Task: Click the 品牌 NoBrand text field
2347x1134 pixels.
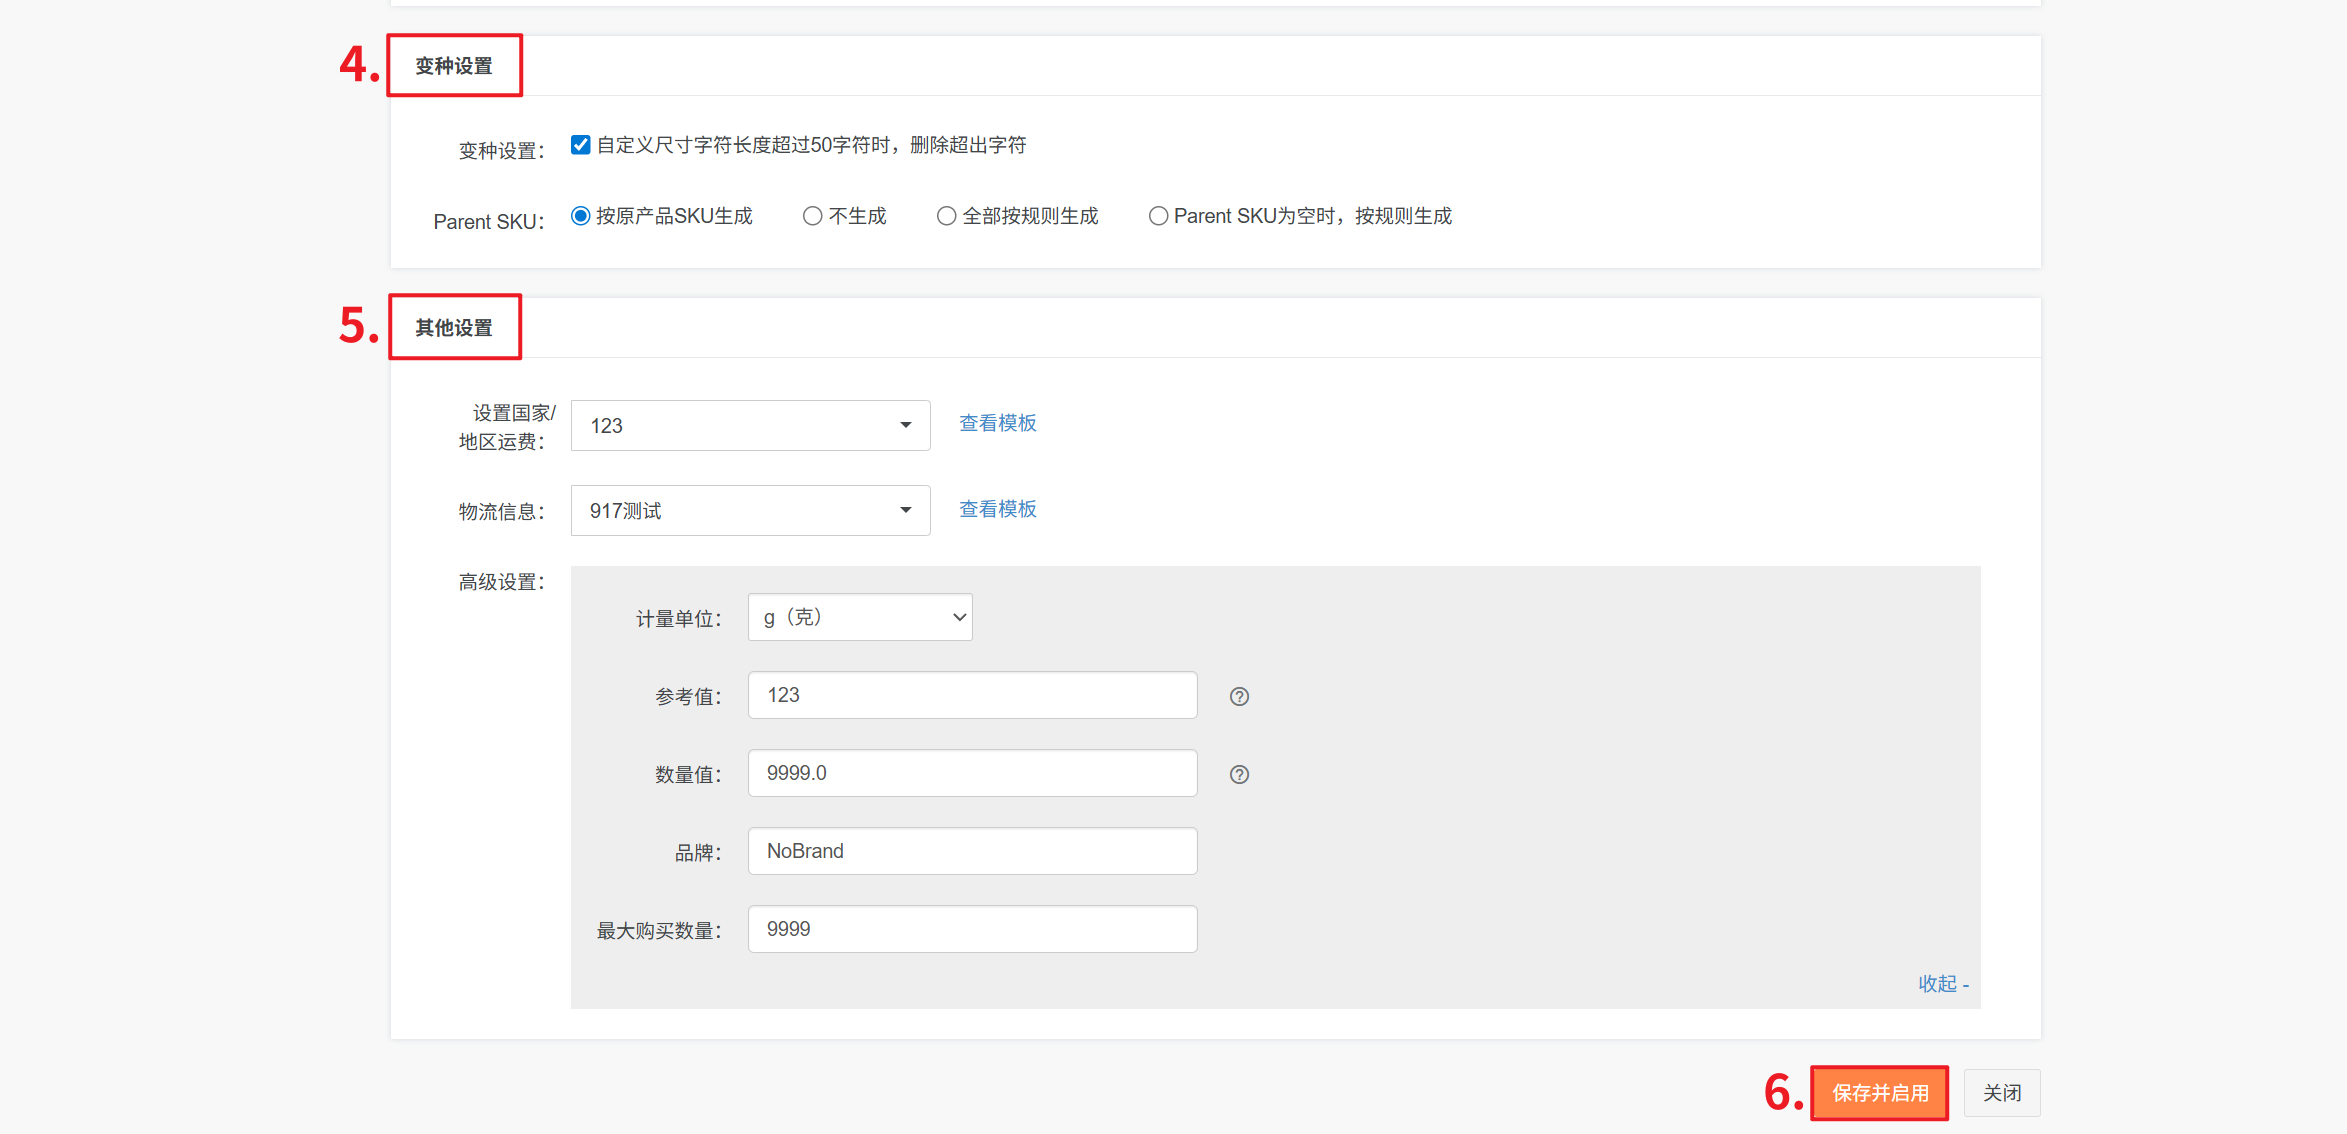Action: [x=972, y=851]
